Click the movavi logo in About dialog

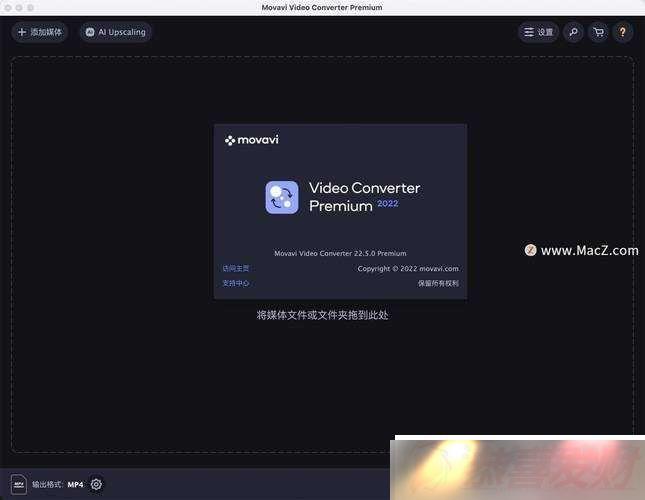click(251, 140)
